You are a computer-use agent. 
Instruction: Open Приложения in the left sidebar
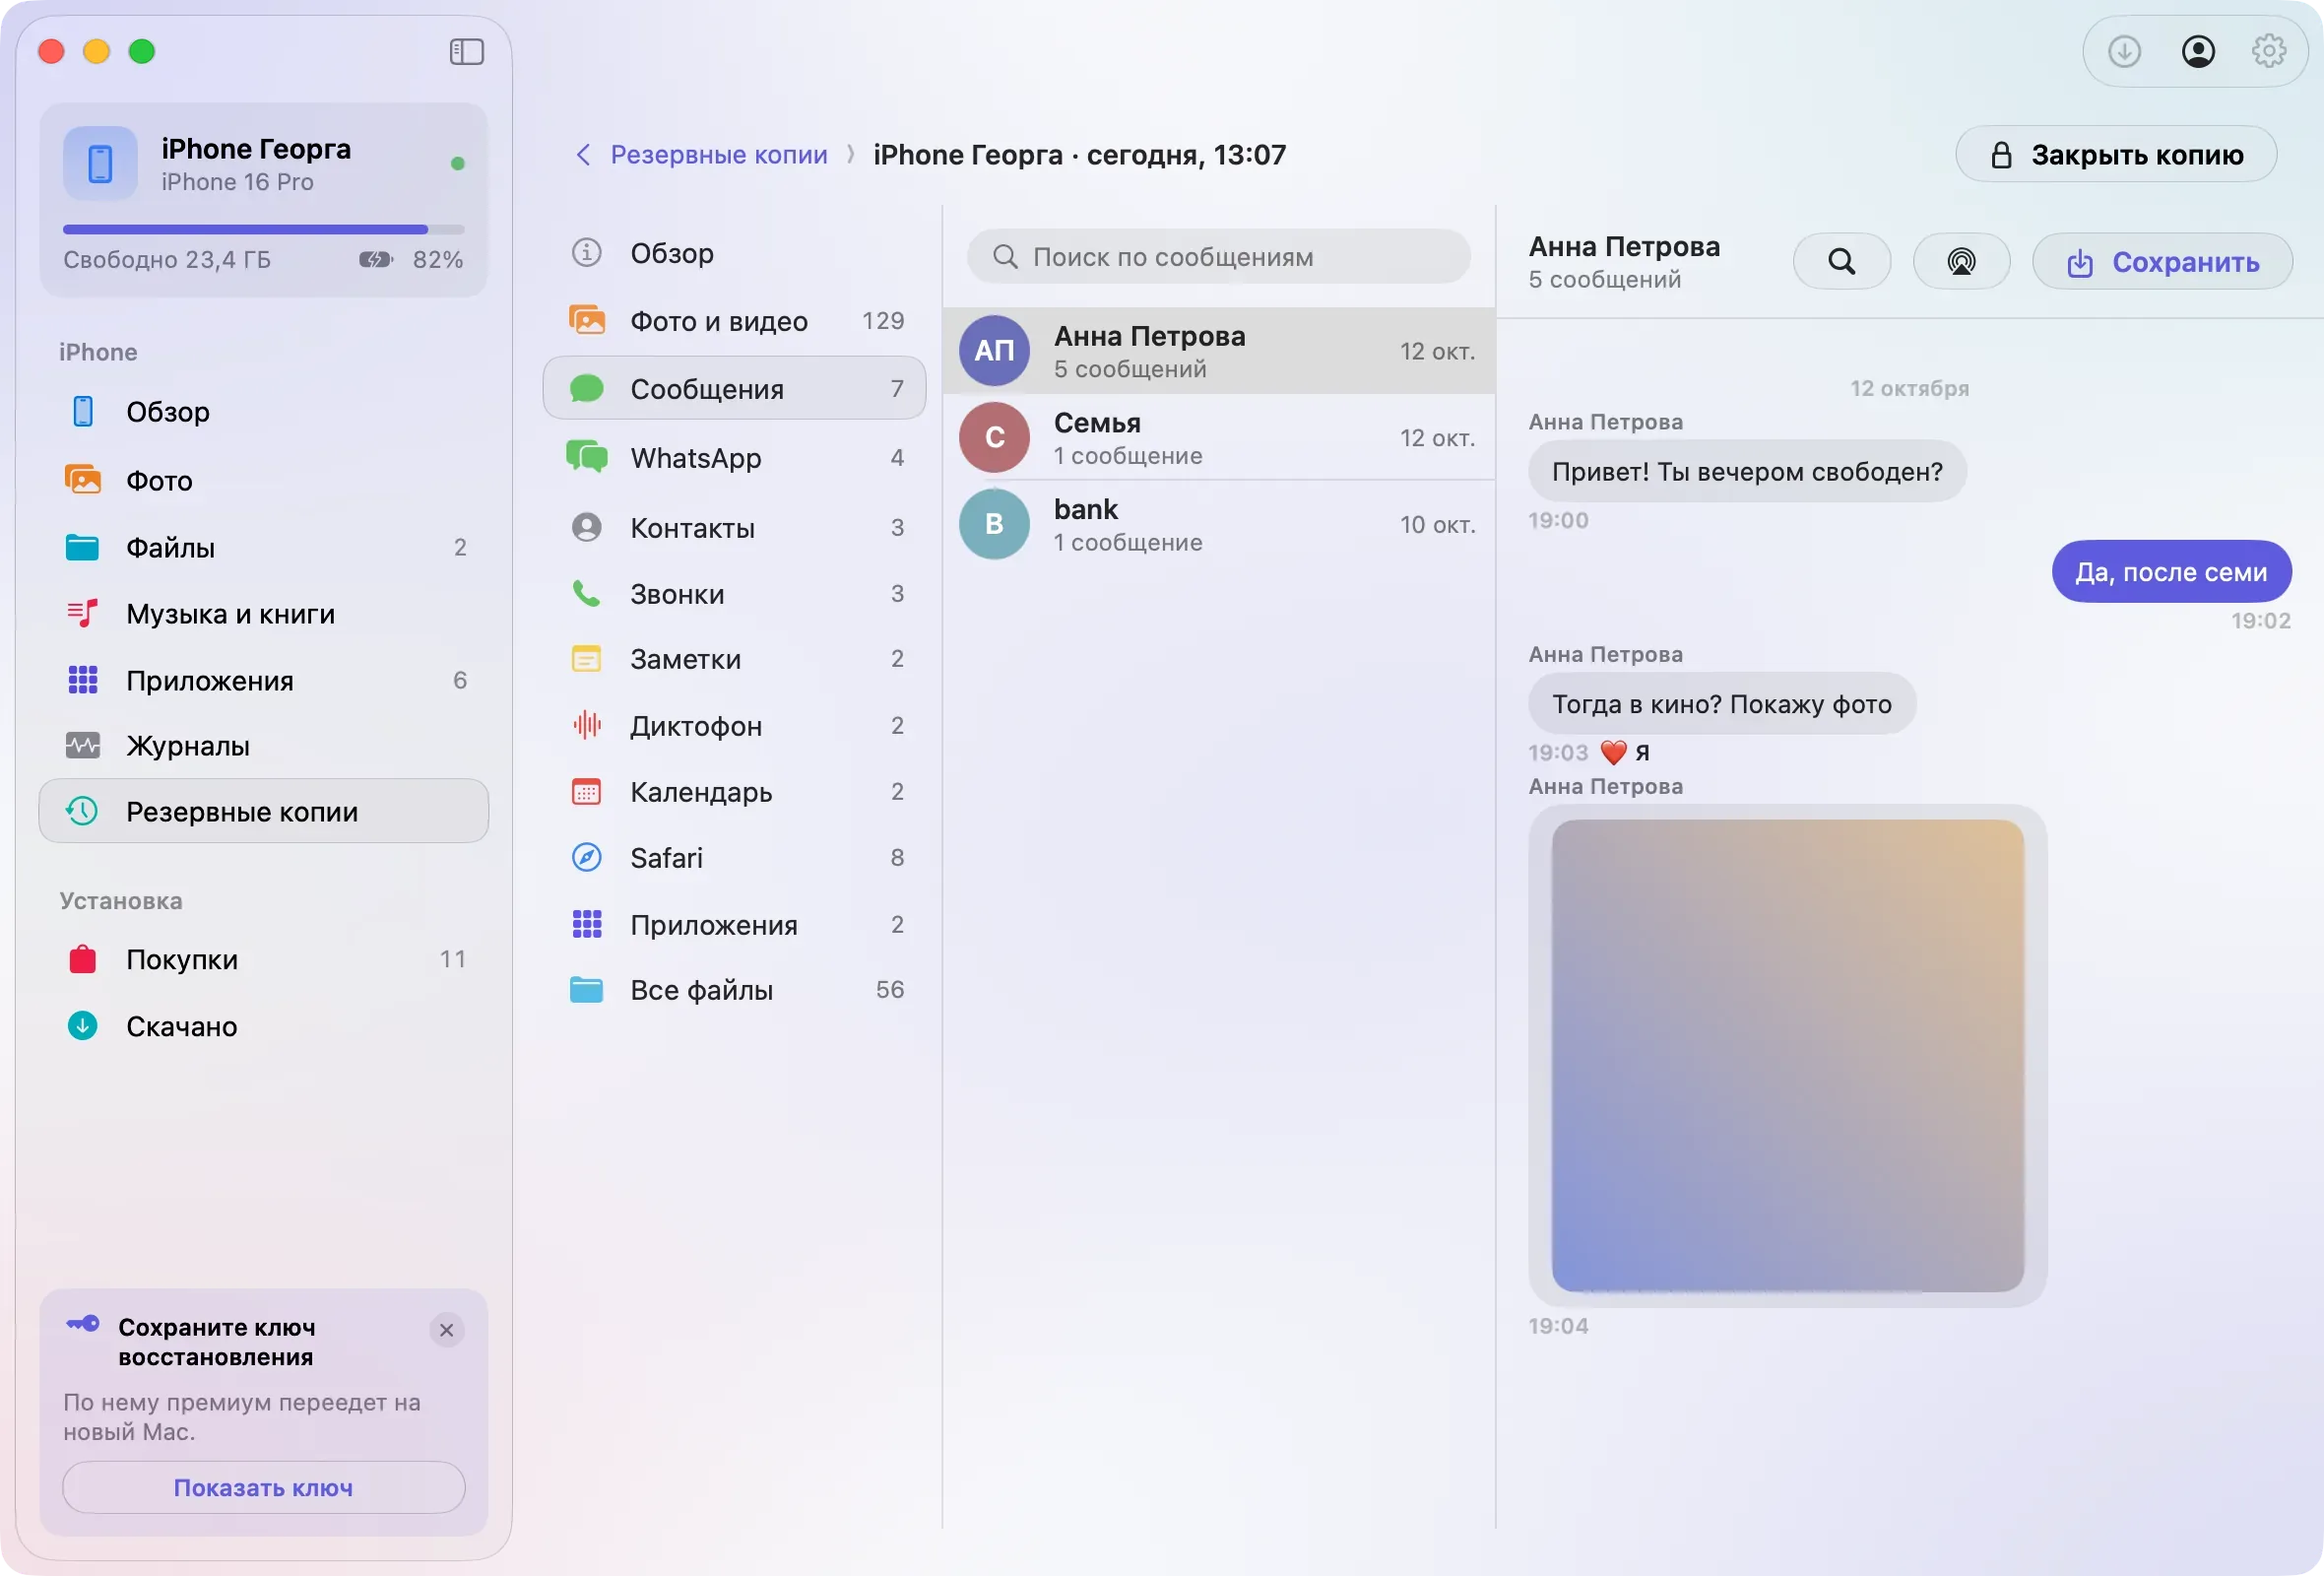click(263, 681)
